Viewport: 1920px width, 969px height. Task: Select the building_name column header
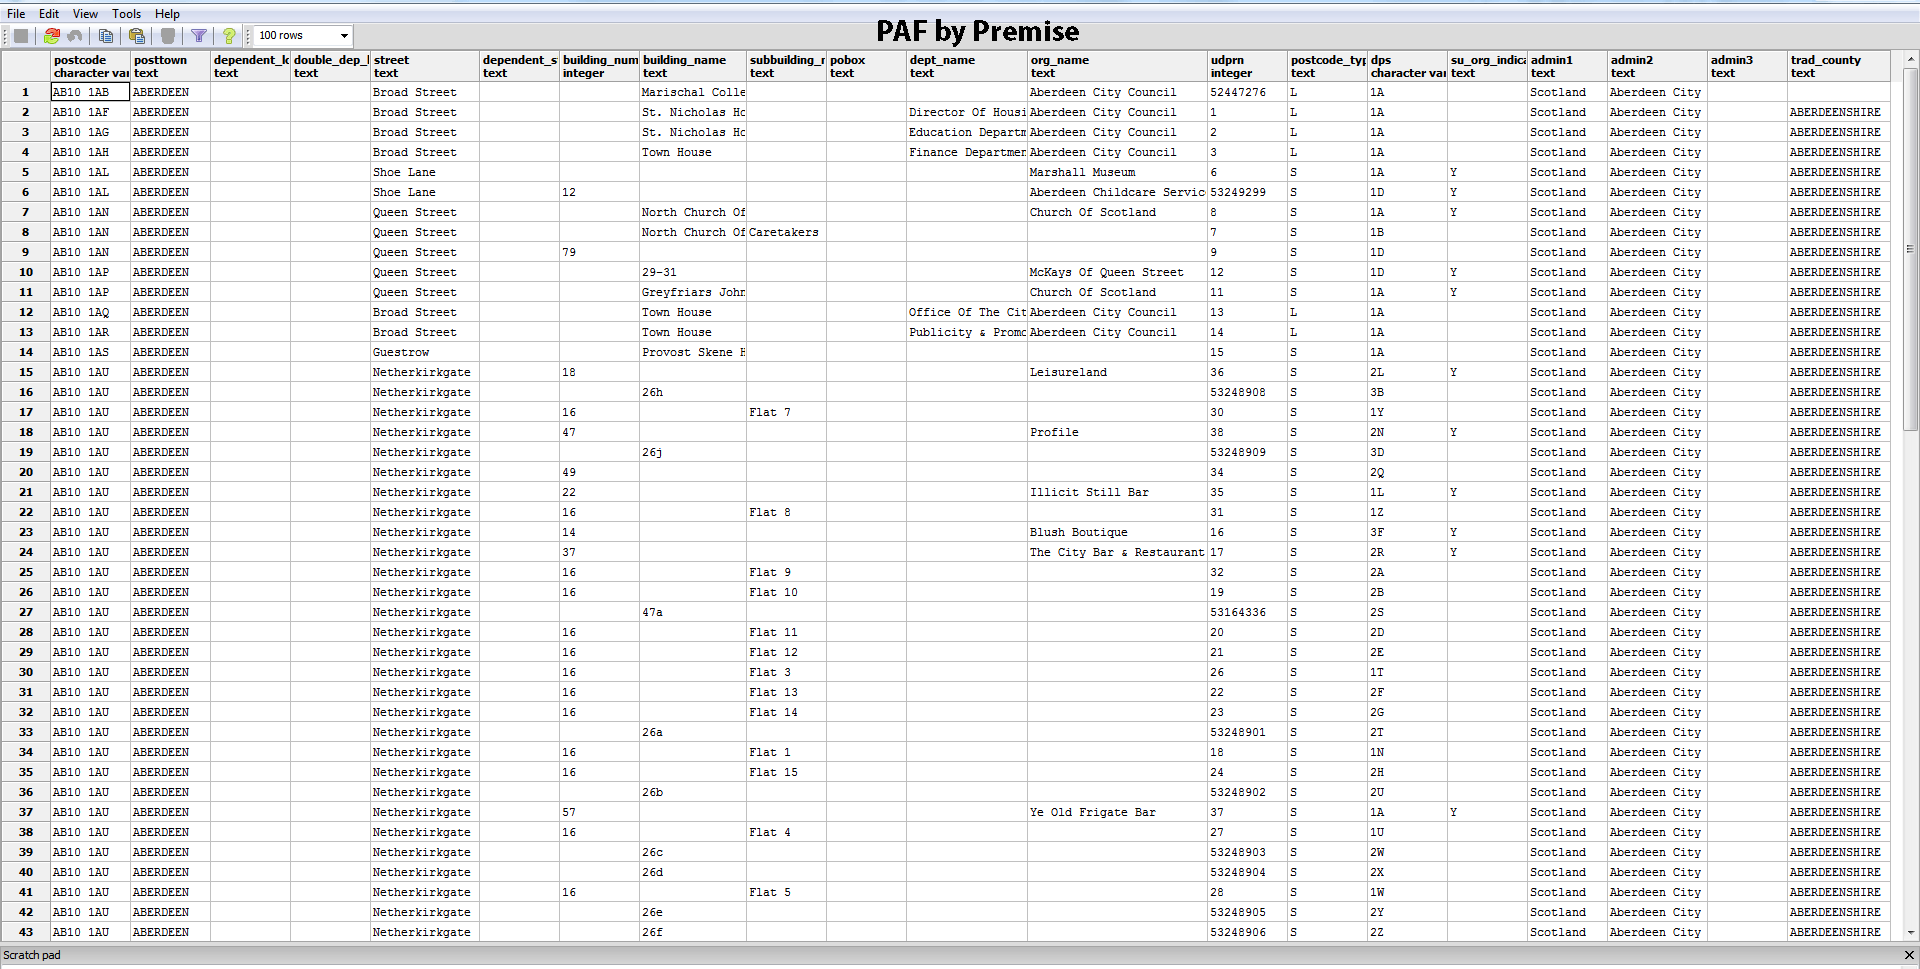693,66
